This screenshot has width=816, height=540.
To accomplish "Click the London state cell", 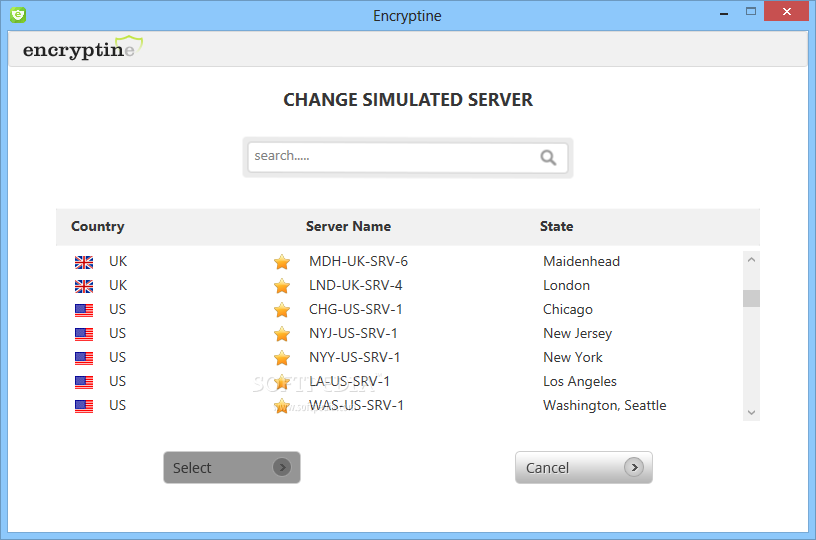I will click(x=566, y=285).
